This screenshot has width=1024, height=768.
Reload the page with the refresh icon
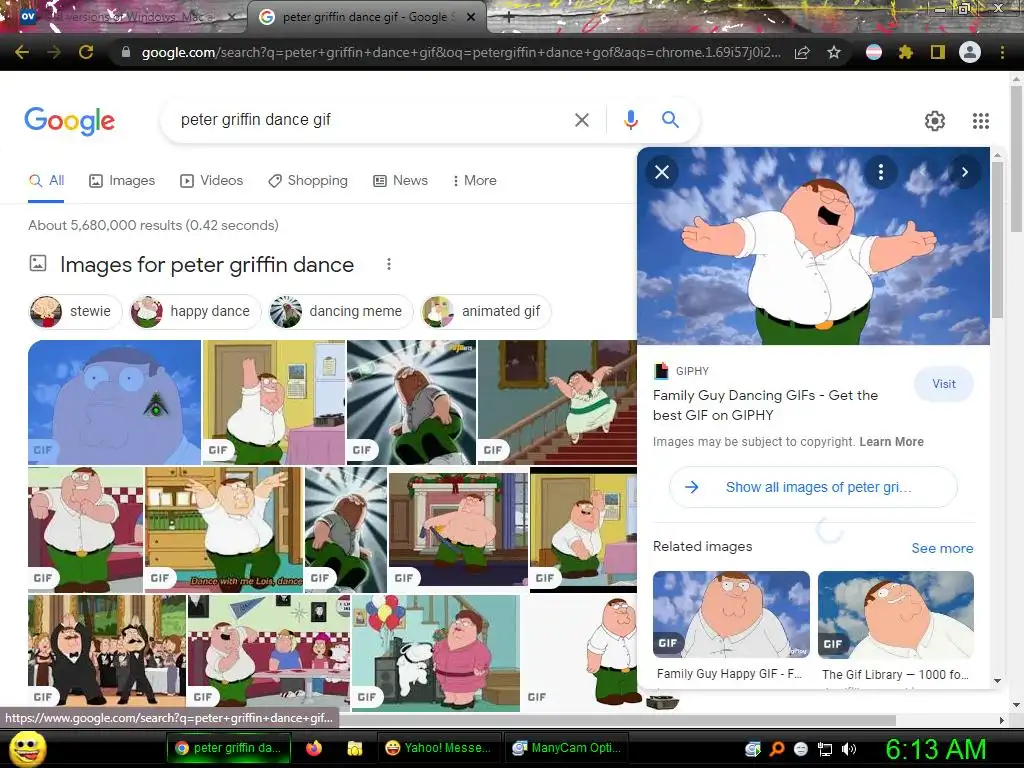click(86, 52)
